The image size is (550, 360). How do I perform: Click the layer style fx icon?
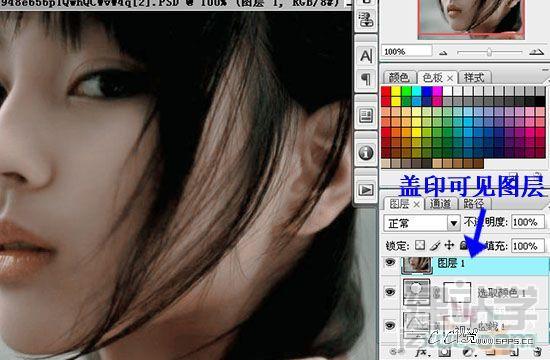421,352
